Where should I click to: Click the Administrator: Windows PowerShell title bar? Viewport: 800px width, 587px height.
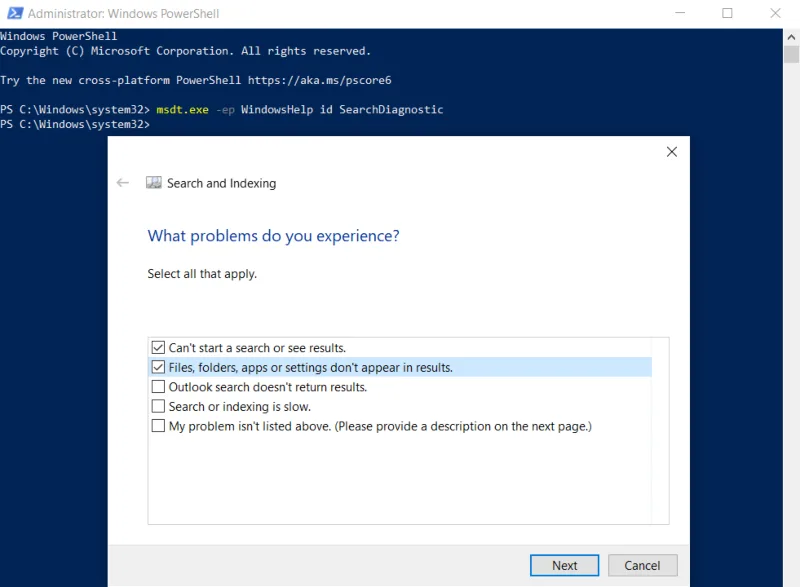pyautogui.click(x=120, y=13)
